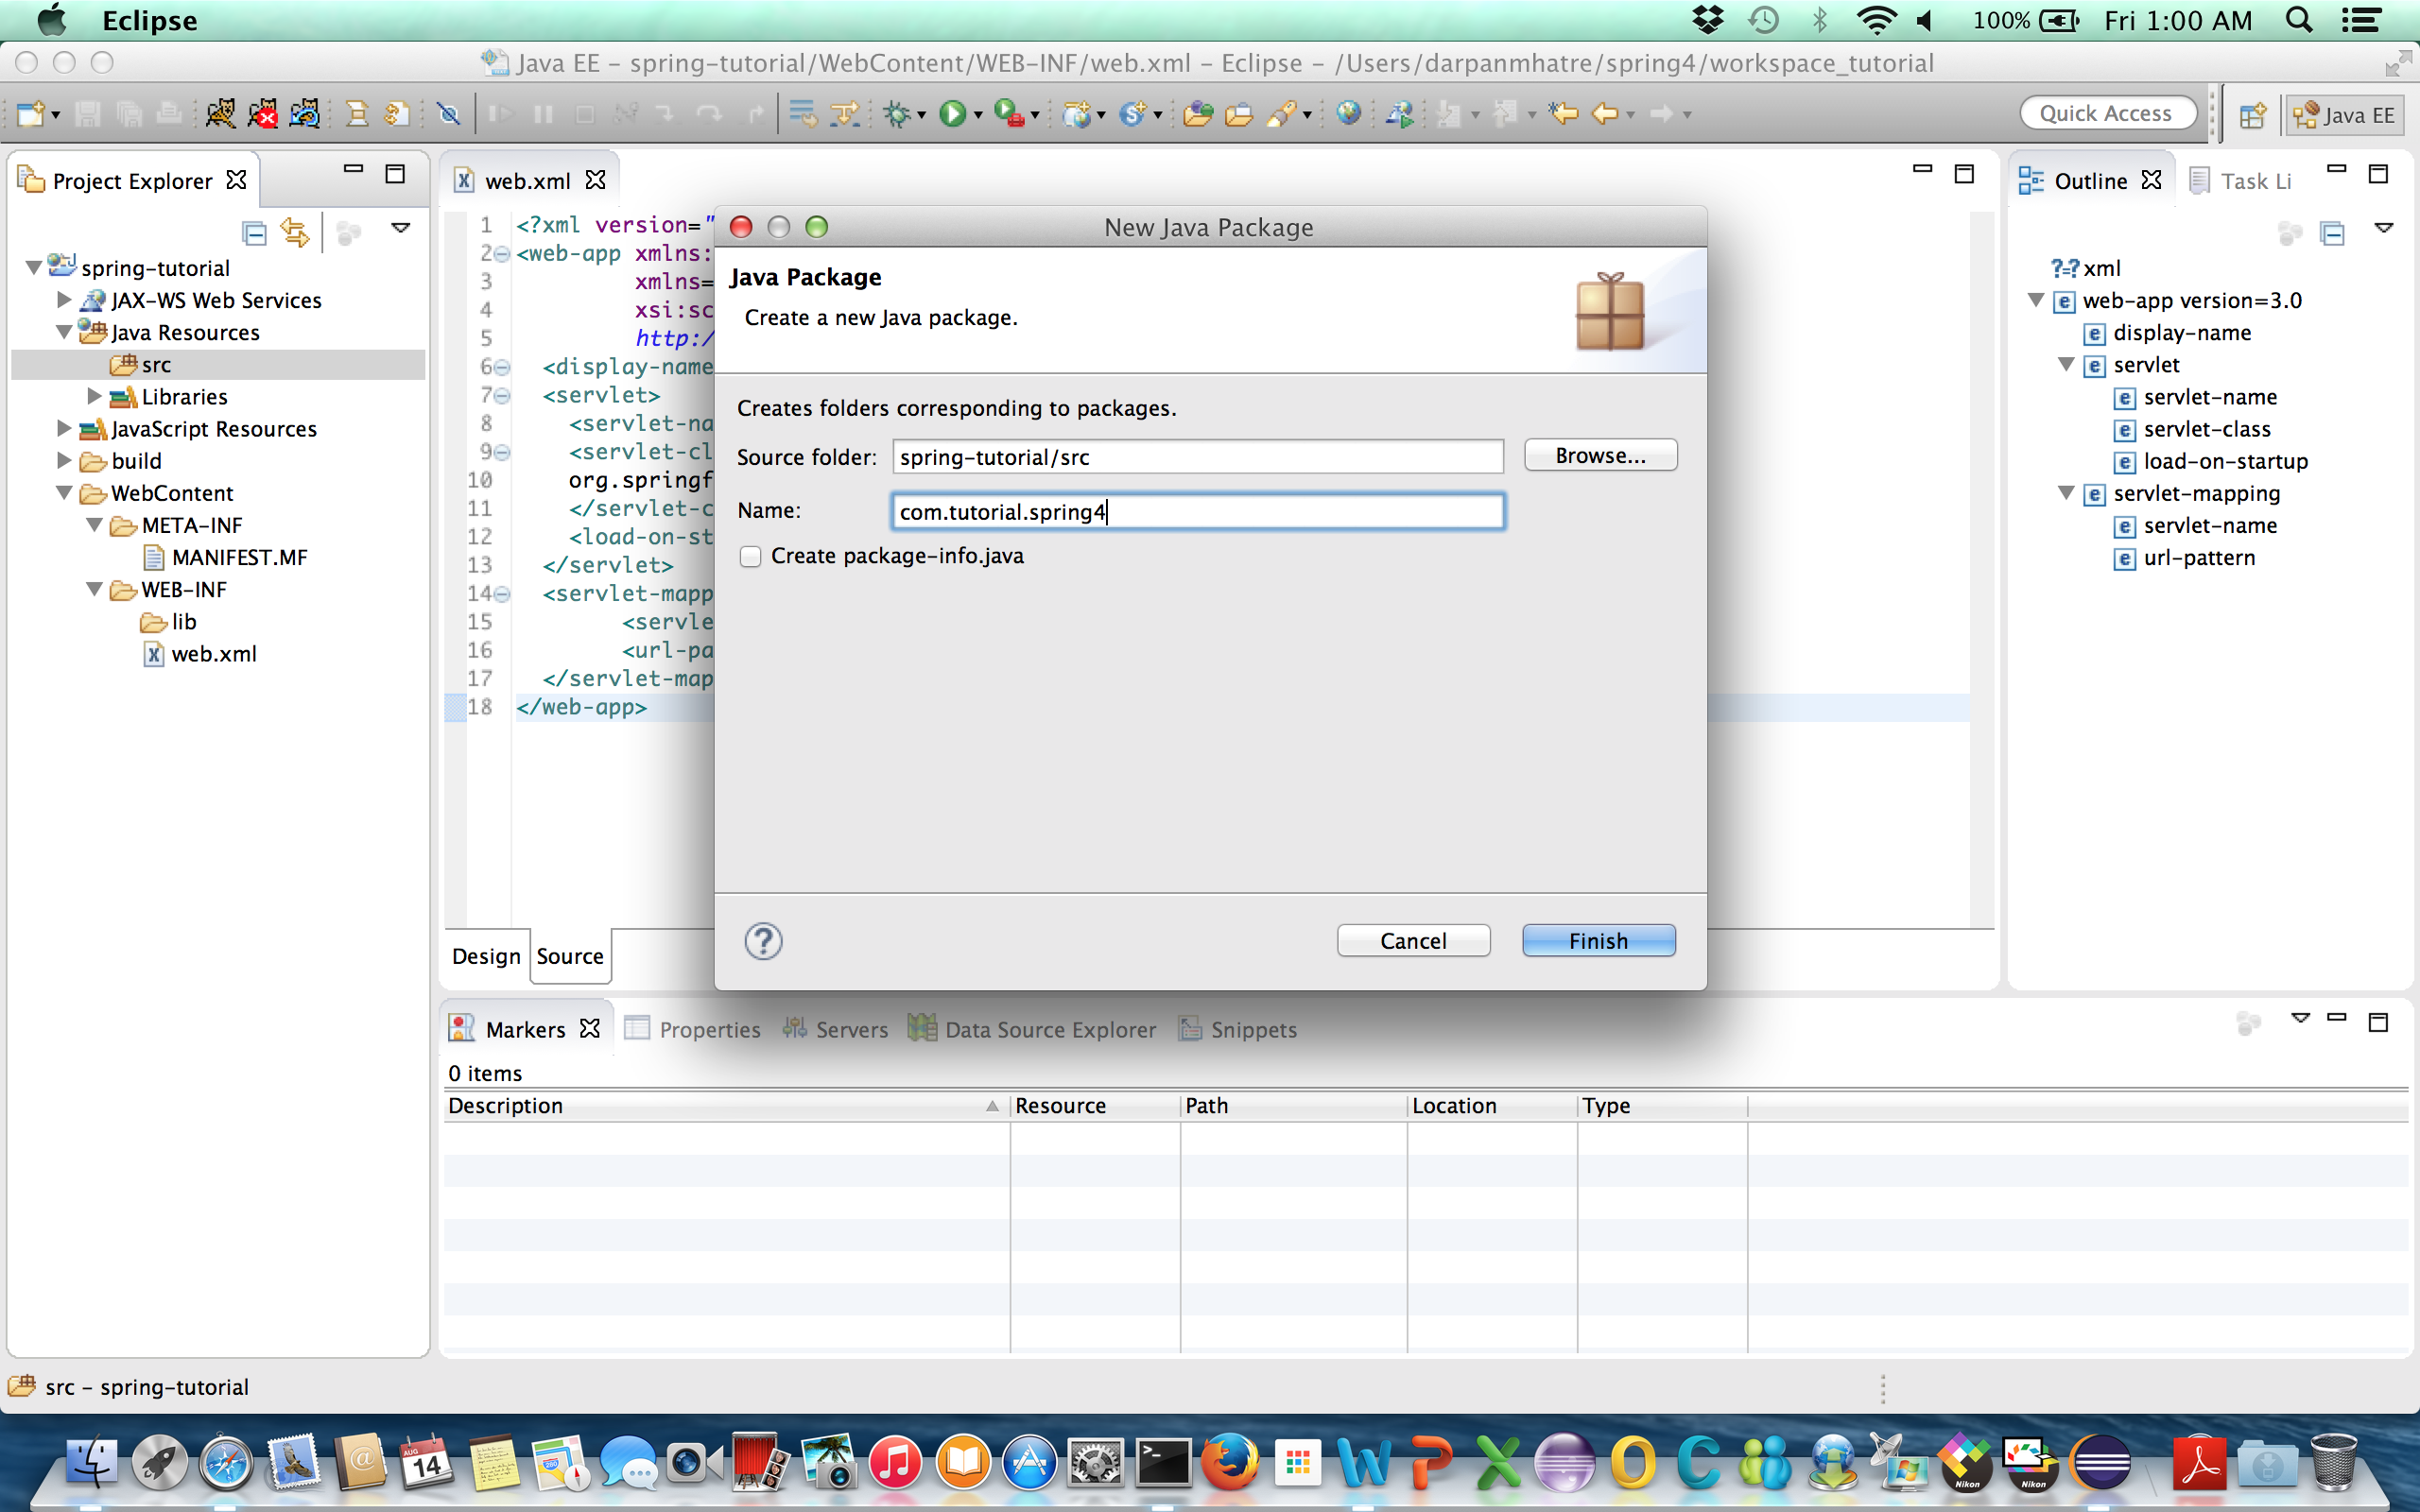Maximize the editor area
The image size is (2420, 1512).
click(1964, 174)
